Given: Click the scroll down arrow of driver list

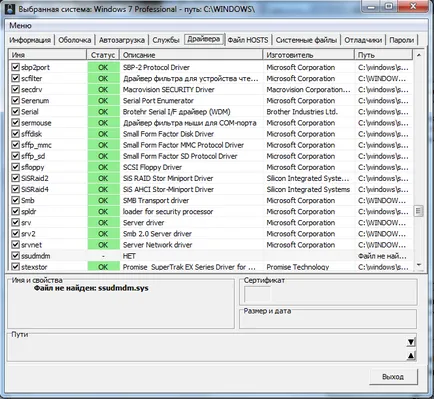Looking at the screenshot, I should click(x=419, y=265).
